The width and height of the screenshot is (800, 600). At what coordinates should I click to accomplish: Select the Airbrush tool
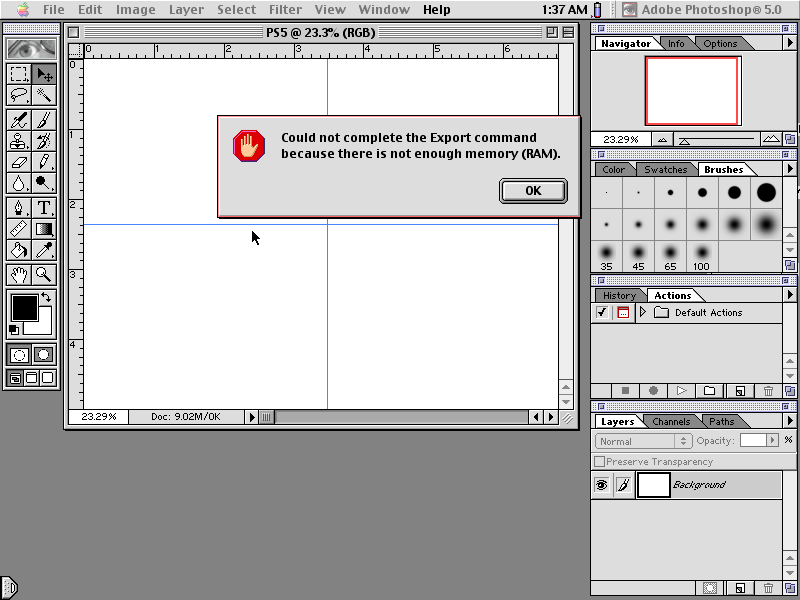click(x=19, y=120)
